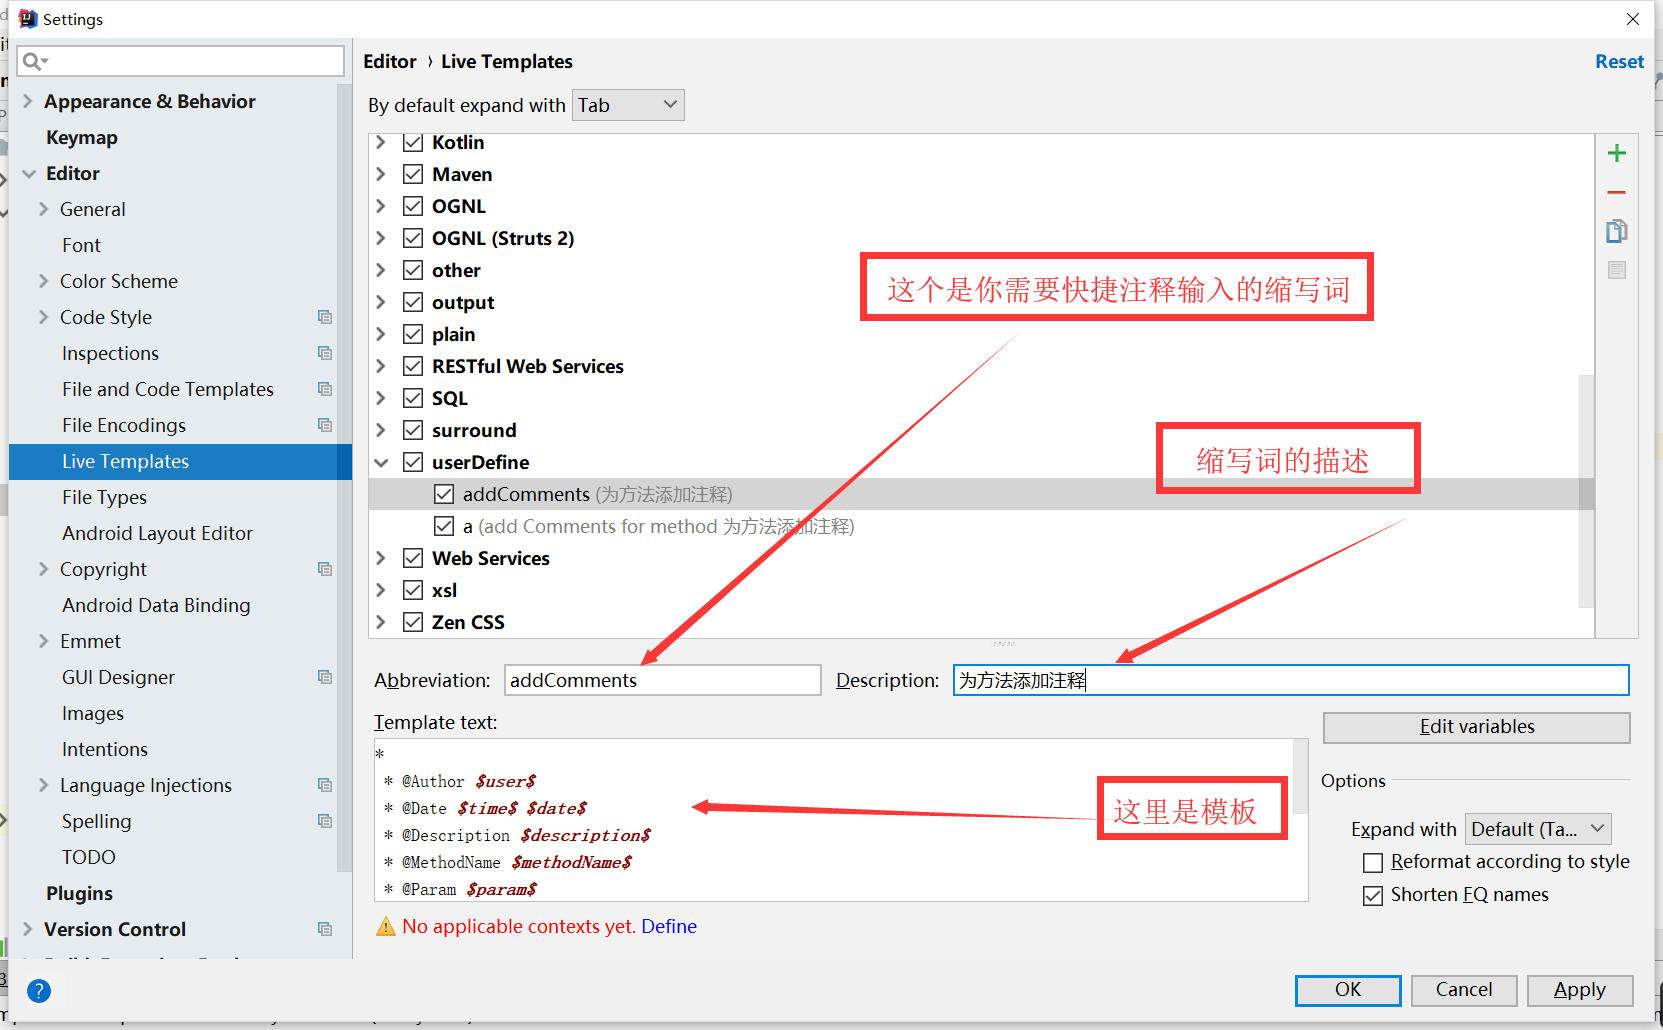Expand the Web Services template group
The width and height of the screenshot is (1663, 1030).
pos(381,558)
